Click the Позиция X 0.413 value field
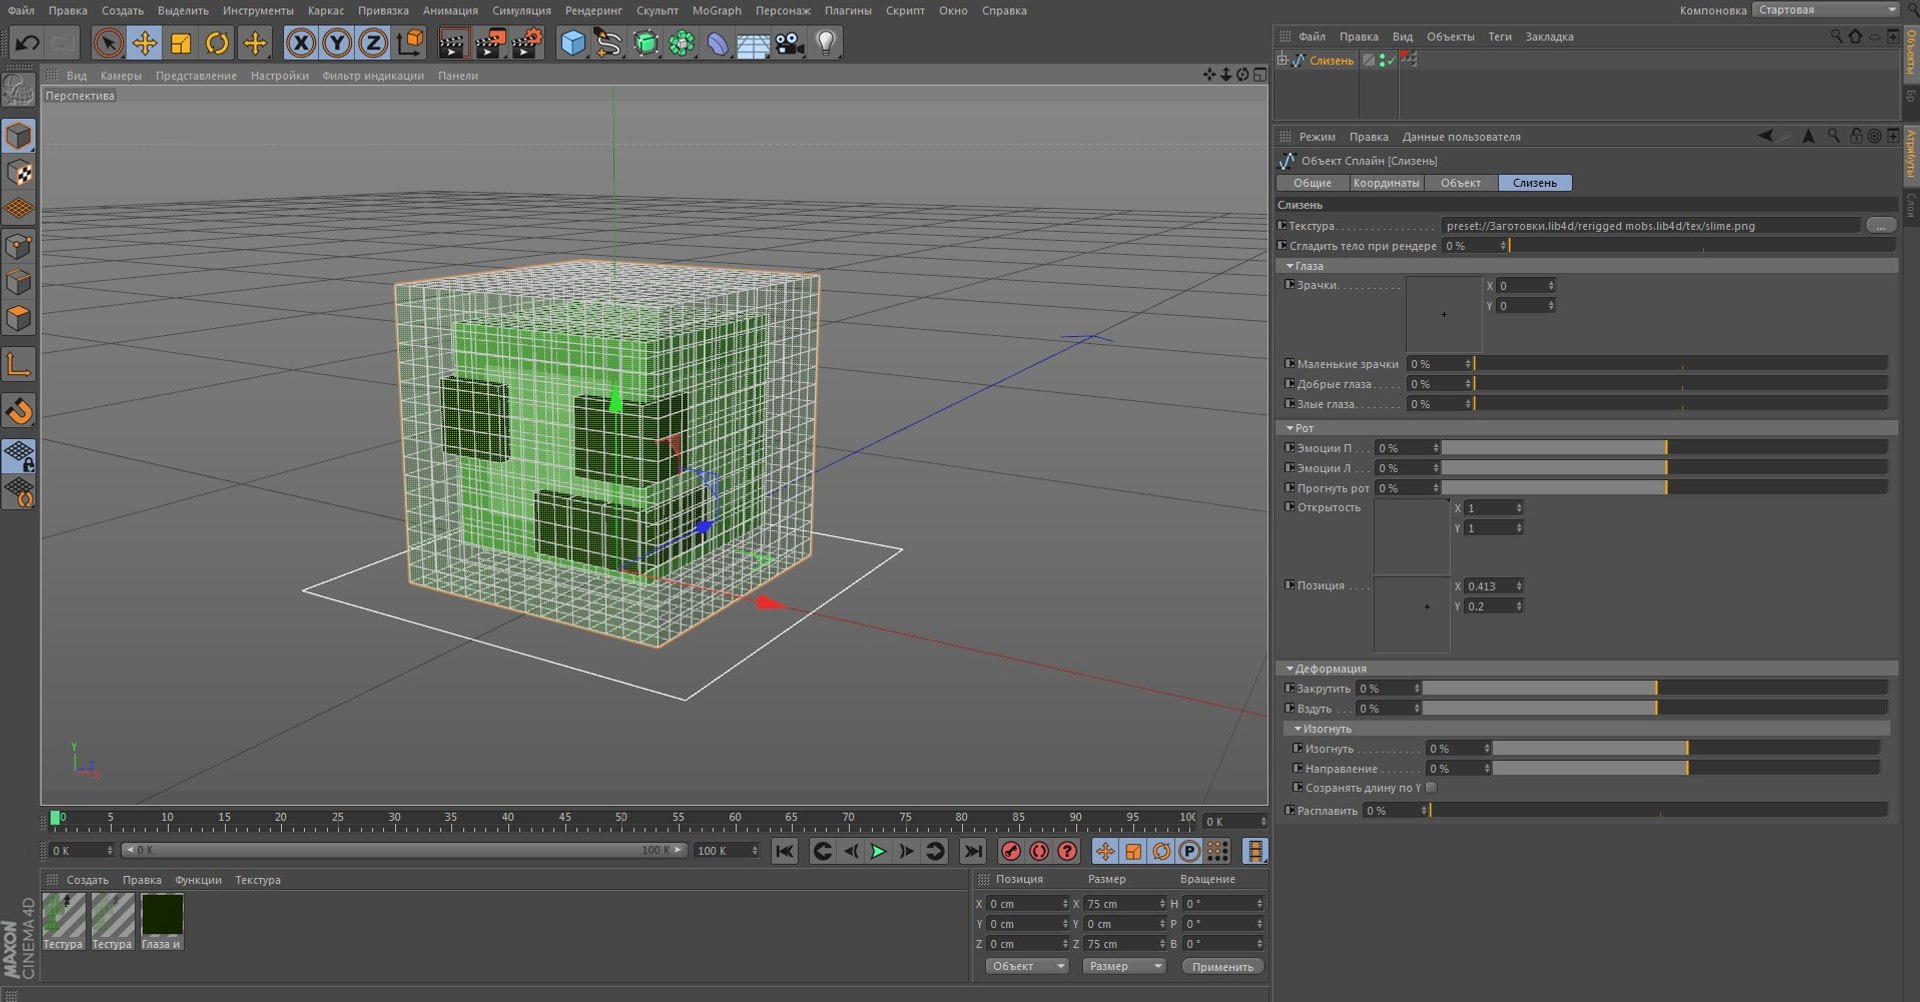The height and width of the screenshot is (1002, 1920). [x=1493, y=586]
